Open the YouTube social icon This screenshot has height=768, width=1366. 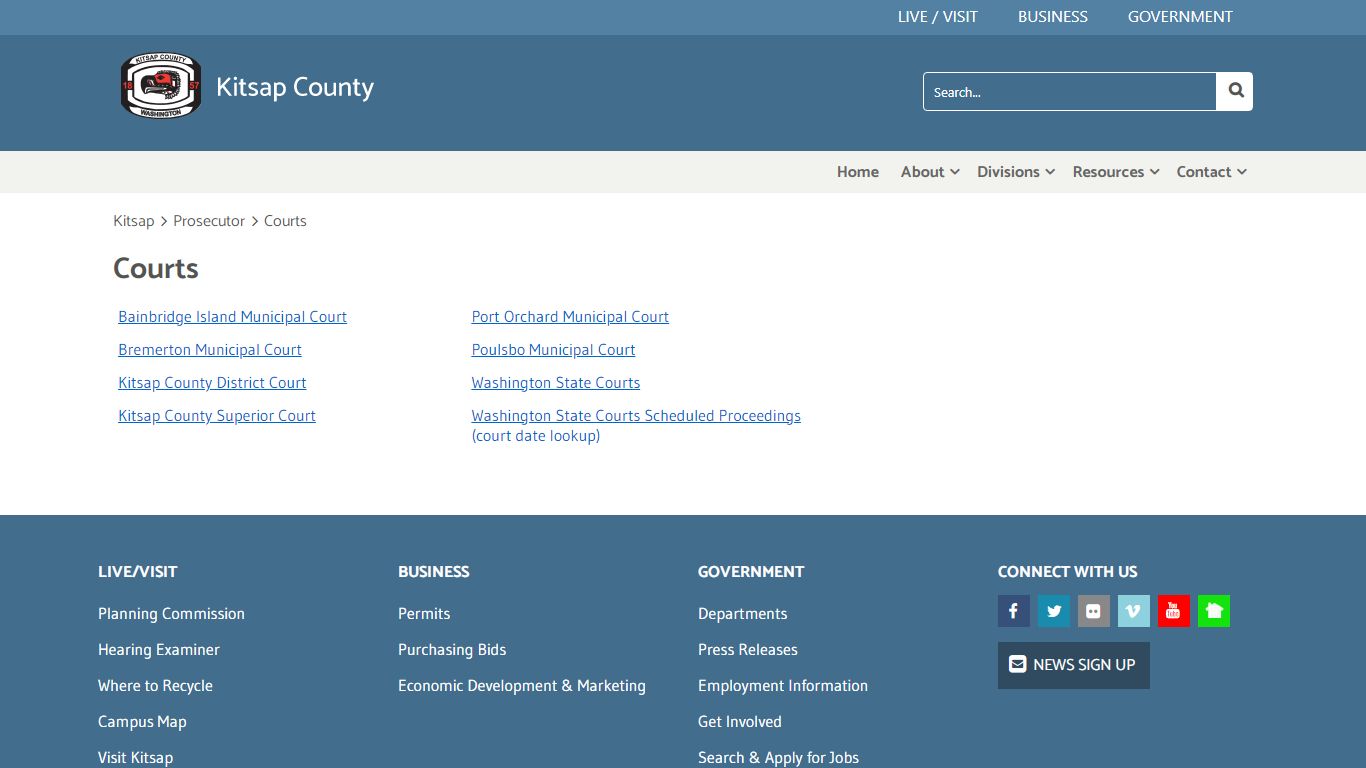(1173, 611)
